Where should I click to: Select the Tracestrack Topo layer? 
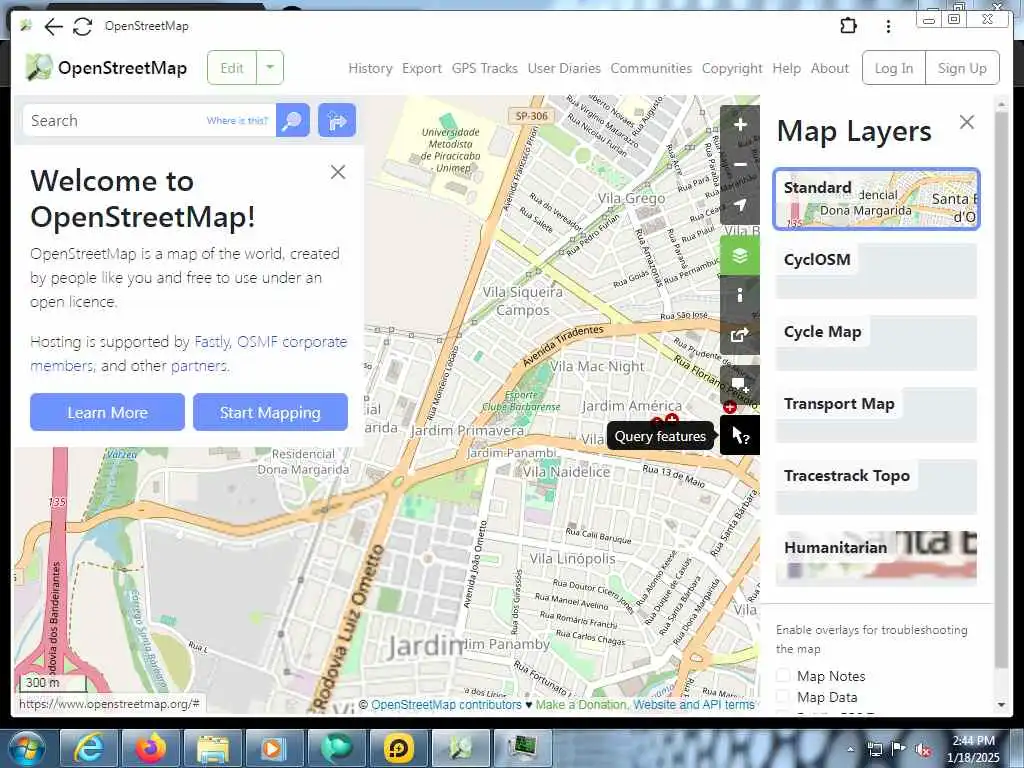click(876, 486)
